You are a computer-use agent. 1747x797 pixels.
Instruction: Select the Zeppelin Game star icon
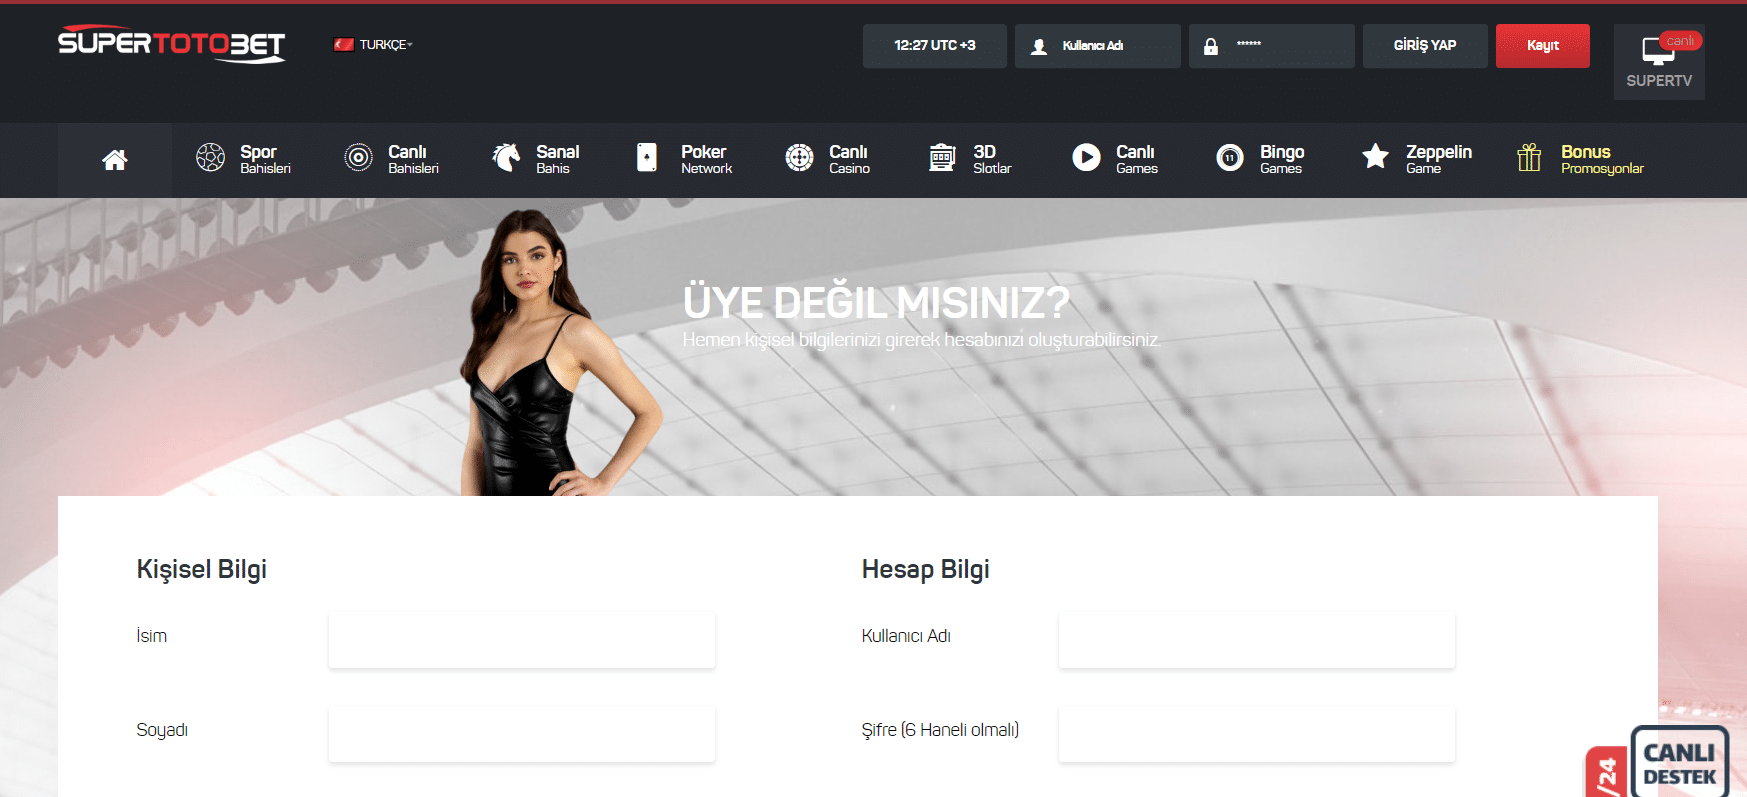tap(1375, 157)
